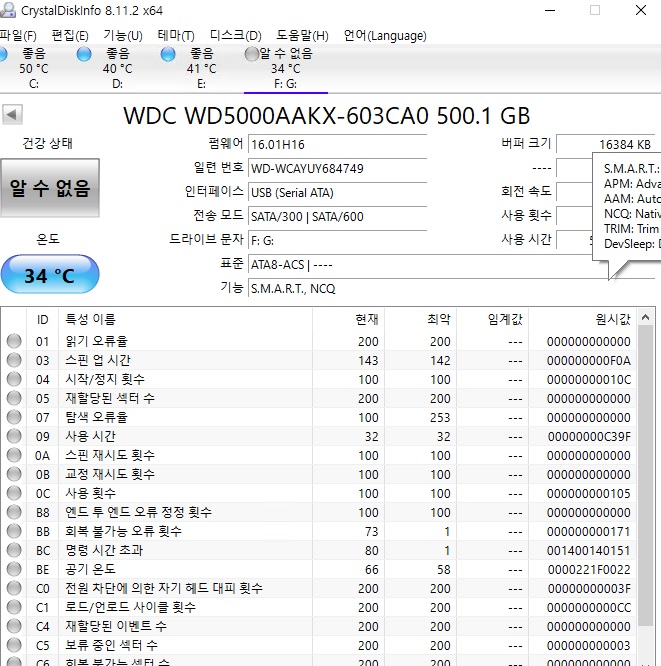The width and height of the screenshot is (661, 666).
Task: Select disk C: status icon at 50 °C
Action: pos(3,54)
